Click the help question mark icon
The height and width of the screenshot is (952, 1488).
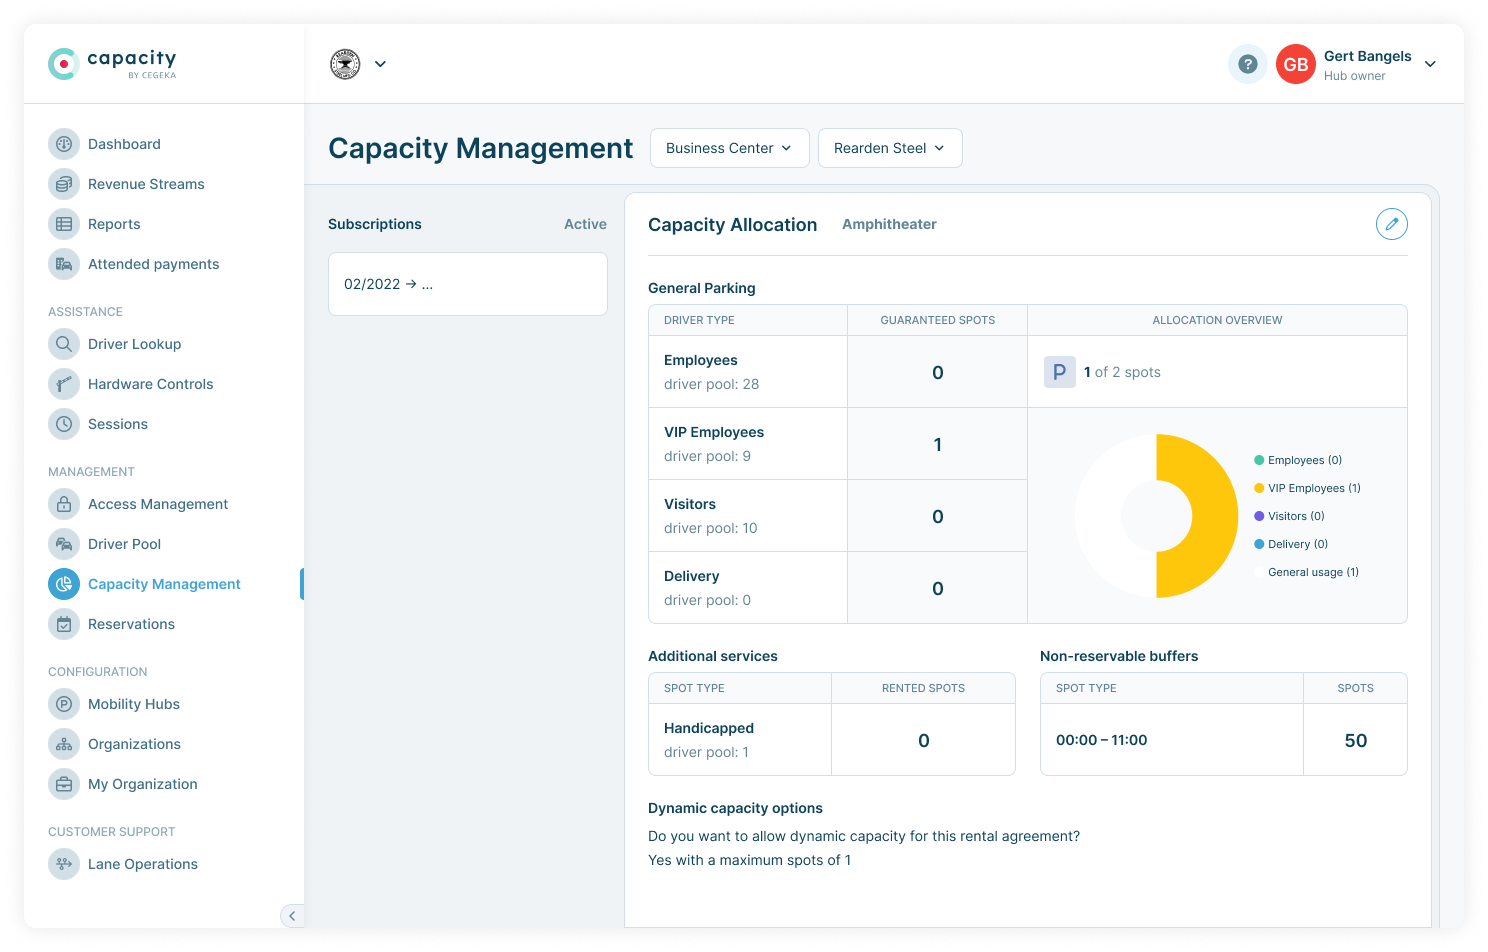click(1247, 63)
